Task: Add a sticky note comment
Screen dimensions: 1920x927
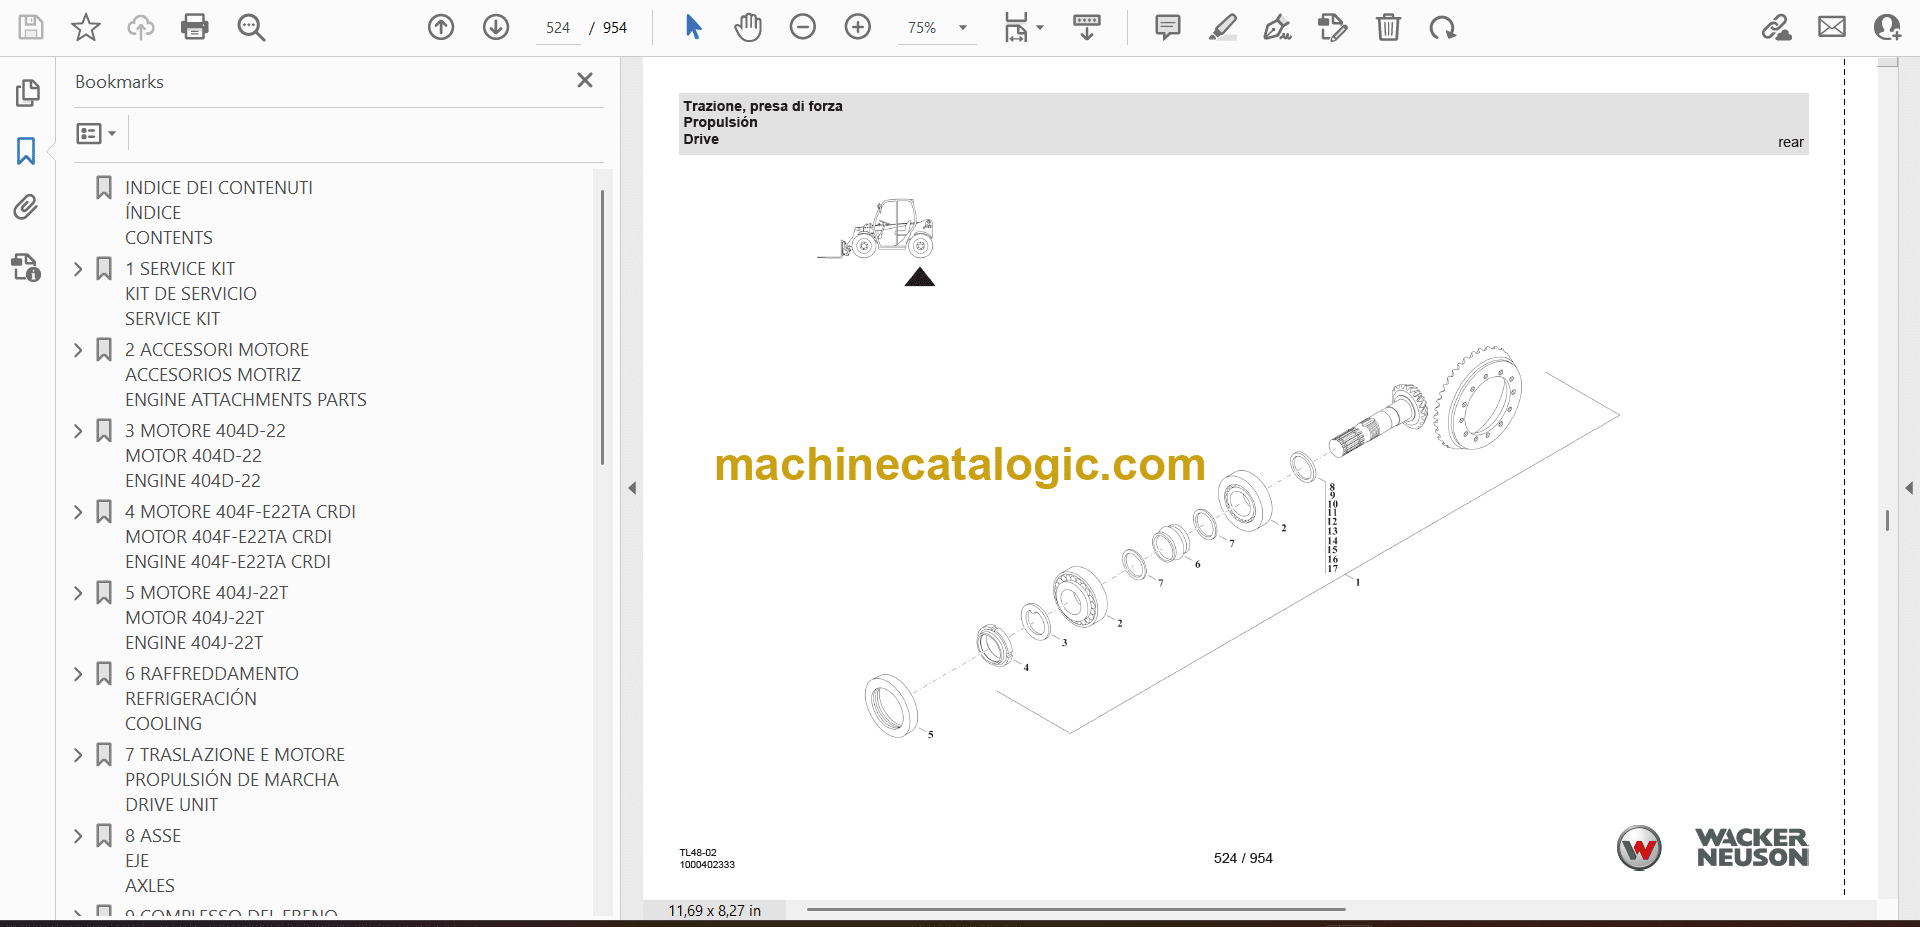Action: [1167, 27]
